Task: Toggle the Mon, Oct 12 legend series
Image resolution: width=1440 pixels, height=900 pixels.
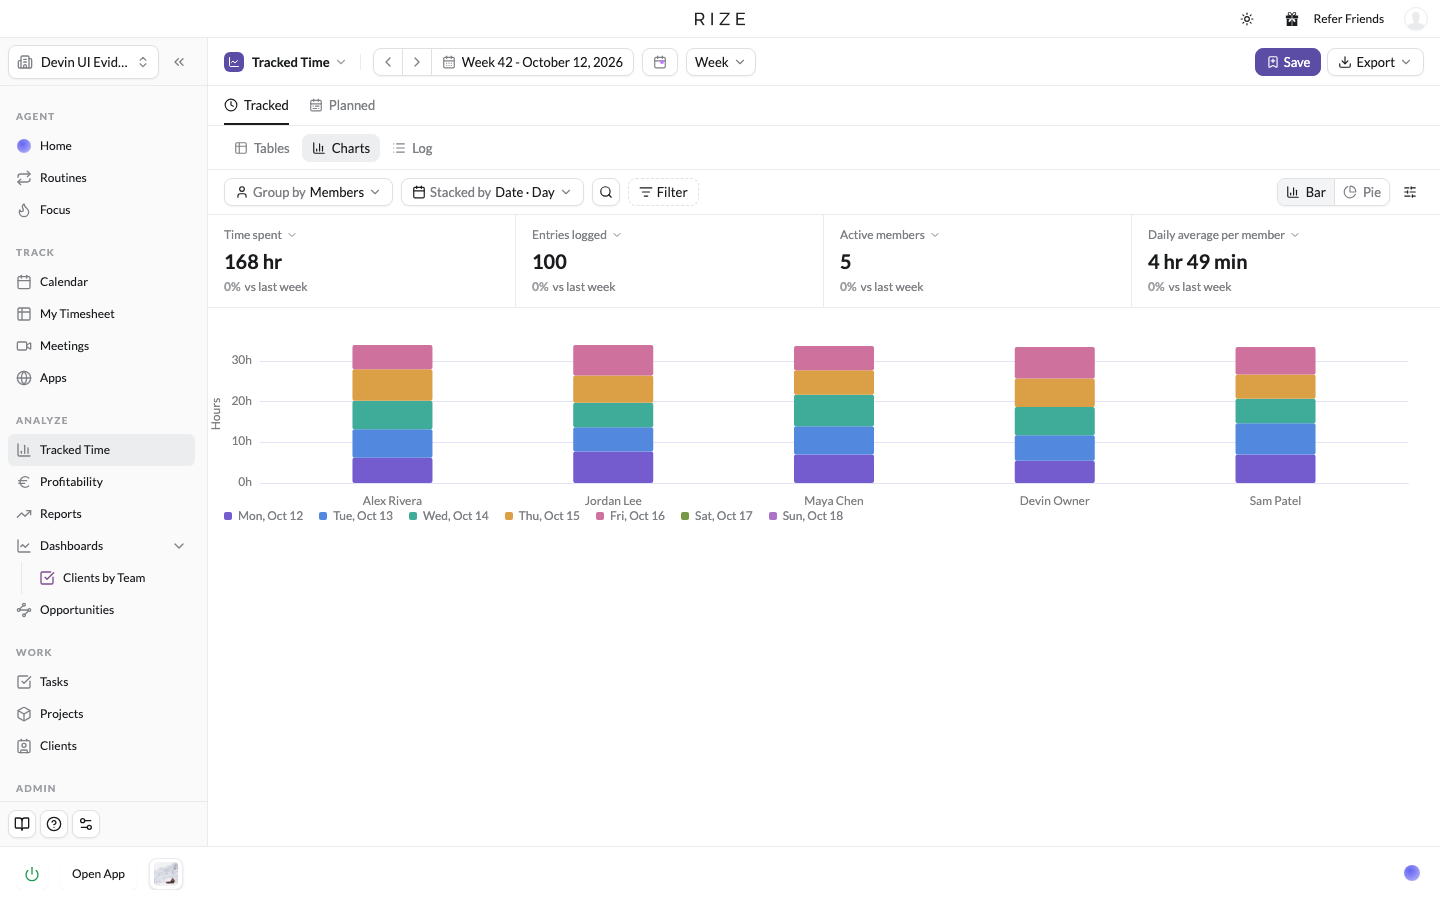Action: coord(264,516)
